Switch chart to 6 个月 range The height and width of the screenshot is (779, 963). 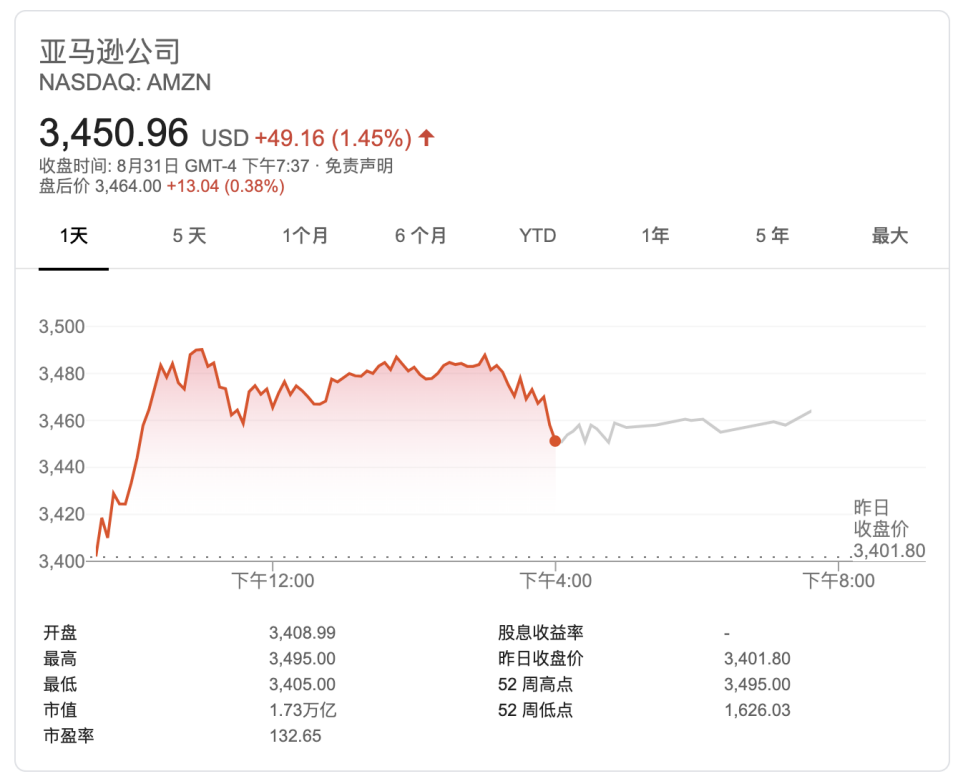pos(421,235)
